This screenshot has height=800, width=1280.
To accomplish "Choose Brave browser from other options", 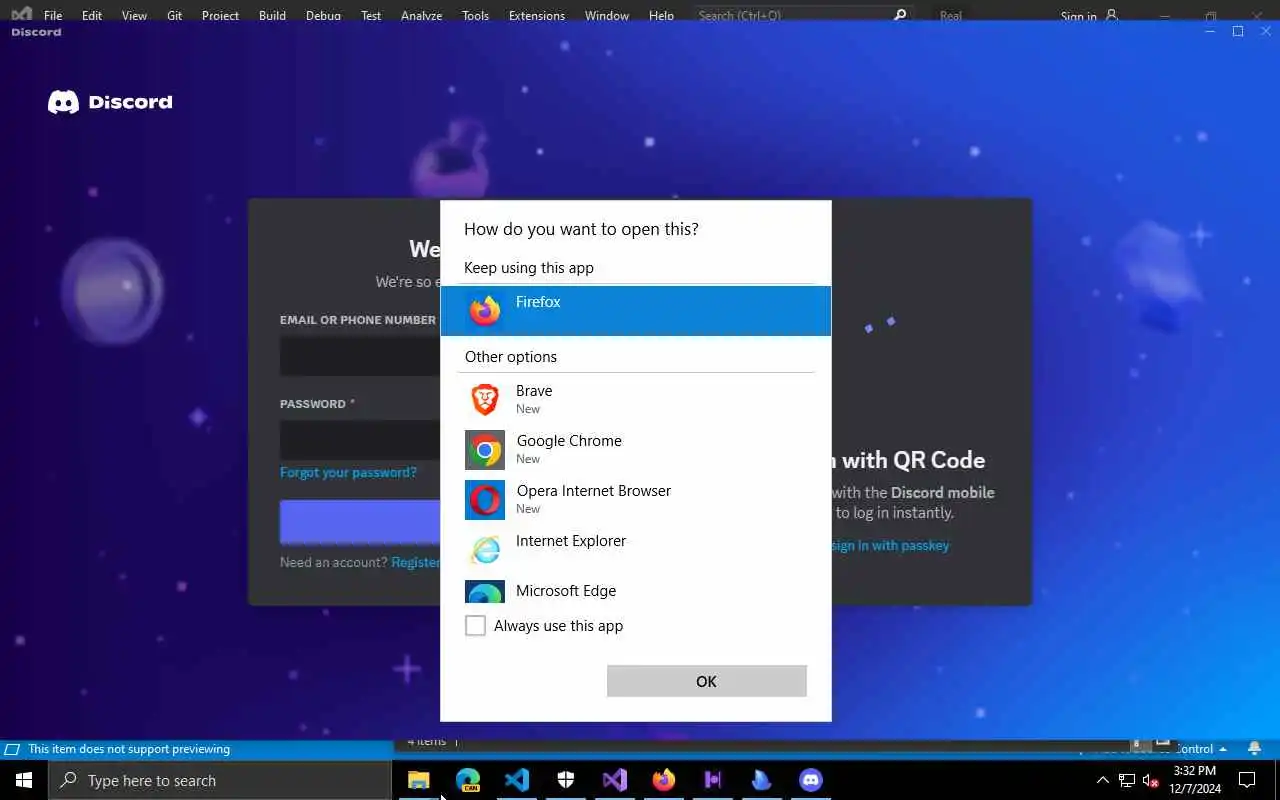I will click(x=635, y=399).
